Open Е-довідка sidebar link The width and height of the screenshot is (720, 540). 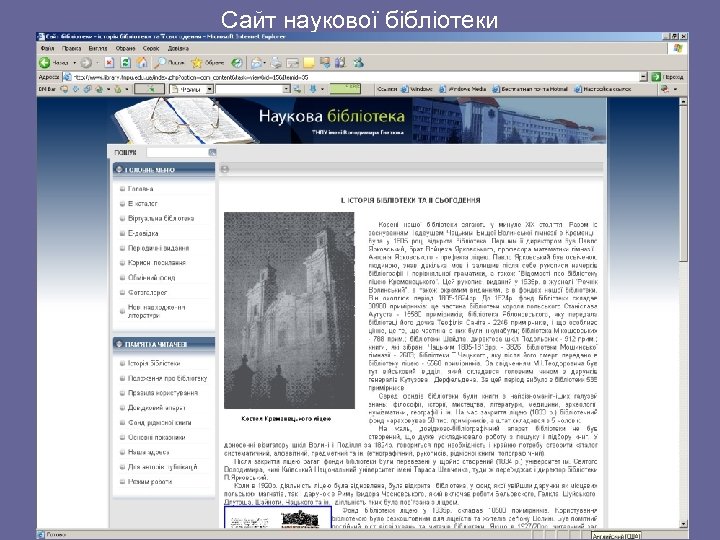tap(143, 233)
